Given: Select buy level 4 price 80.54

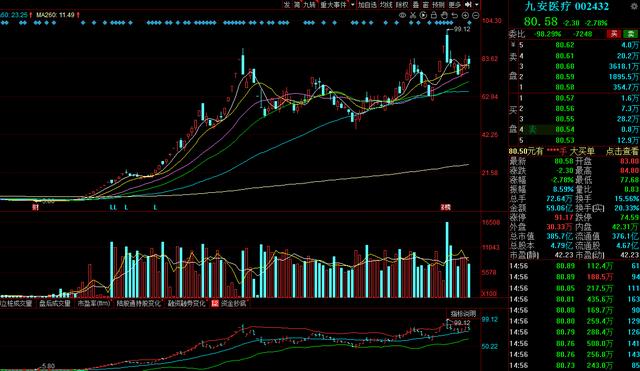Looking at the screenshot, I should (565, 129).
